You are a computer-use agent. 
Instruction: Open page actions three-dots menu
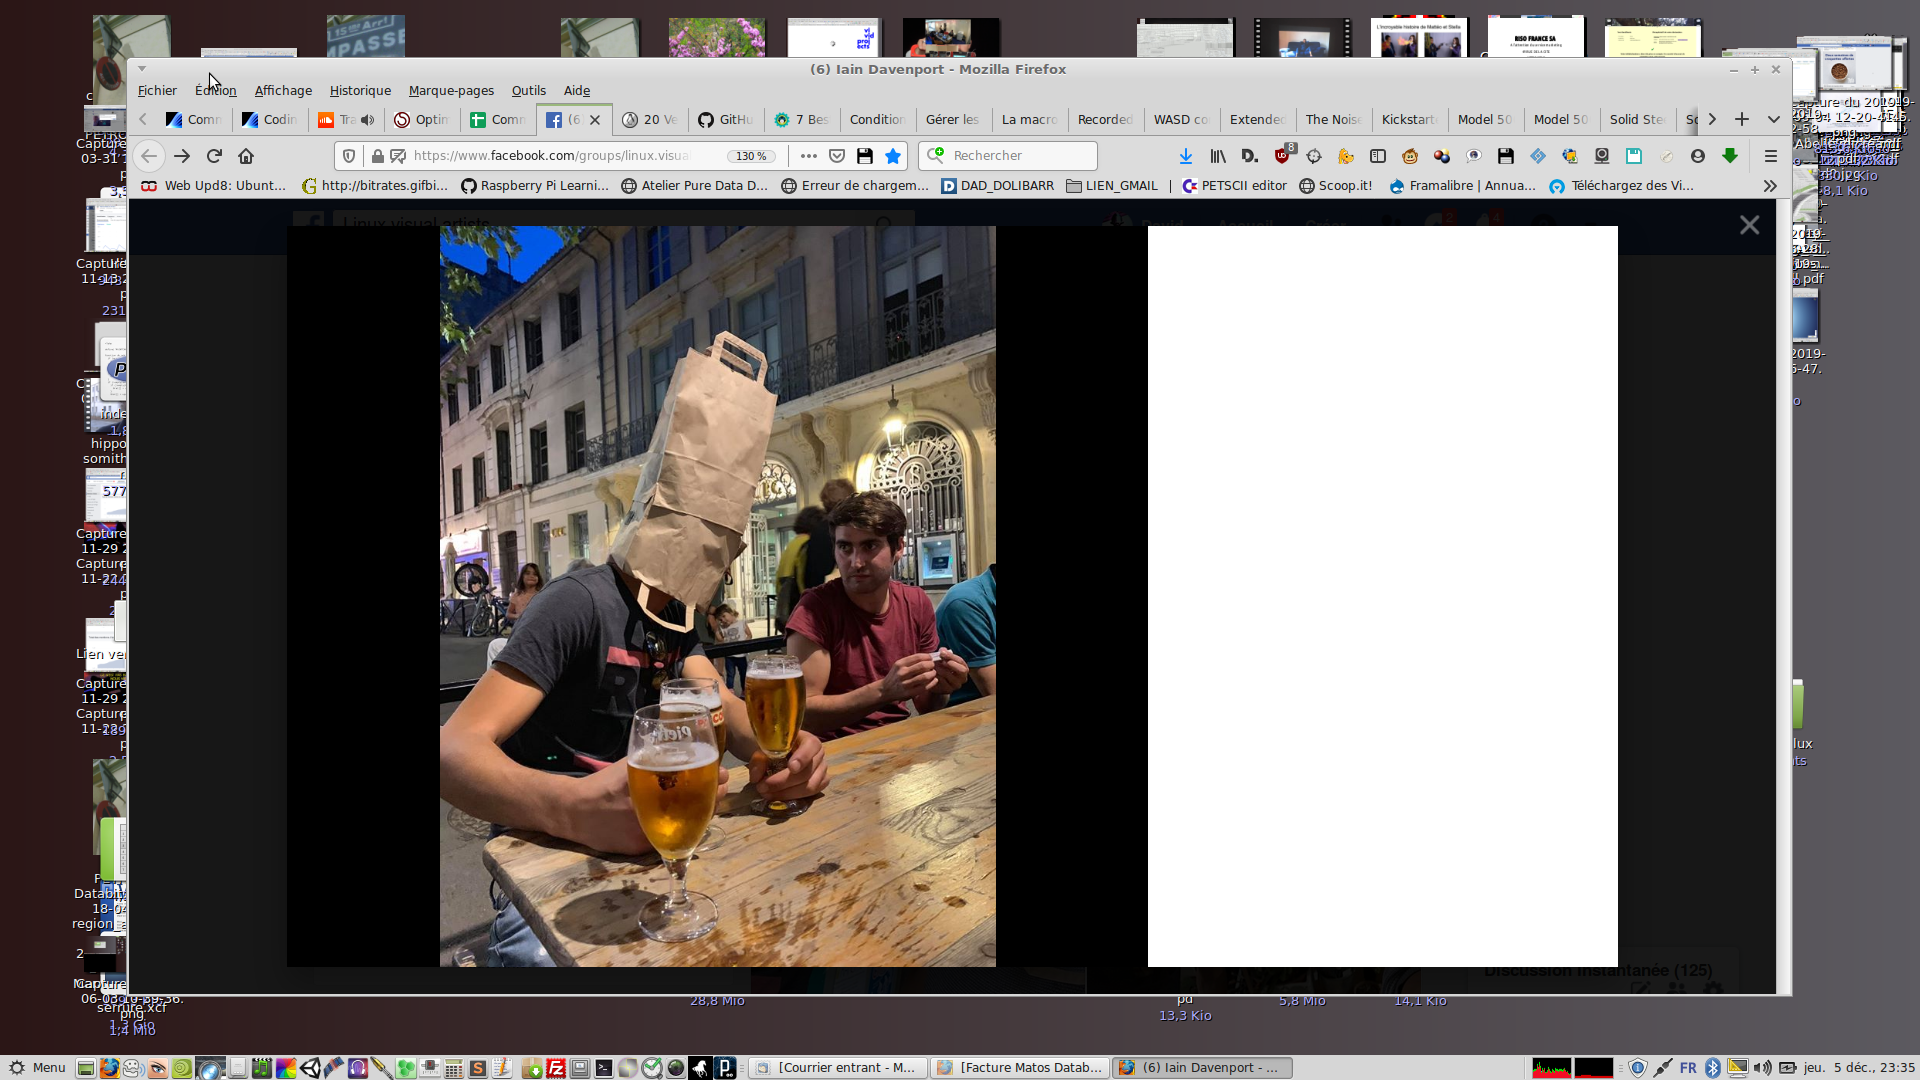[x=809, y=156]
